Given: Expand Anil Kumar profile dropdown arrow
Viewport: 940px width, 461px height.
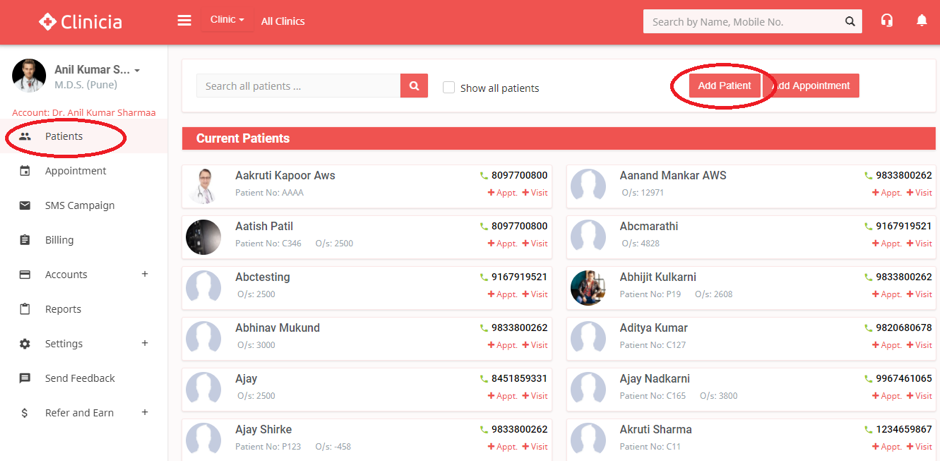Looking at the screenshot, I should tap(137, 71).
